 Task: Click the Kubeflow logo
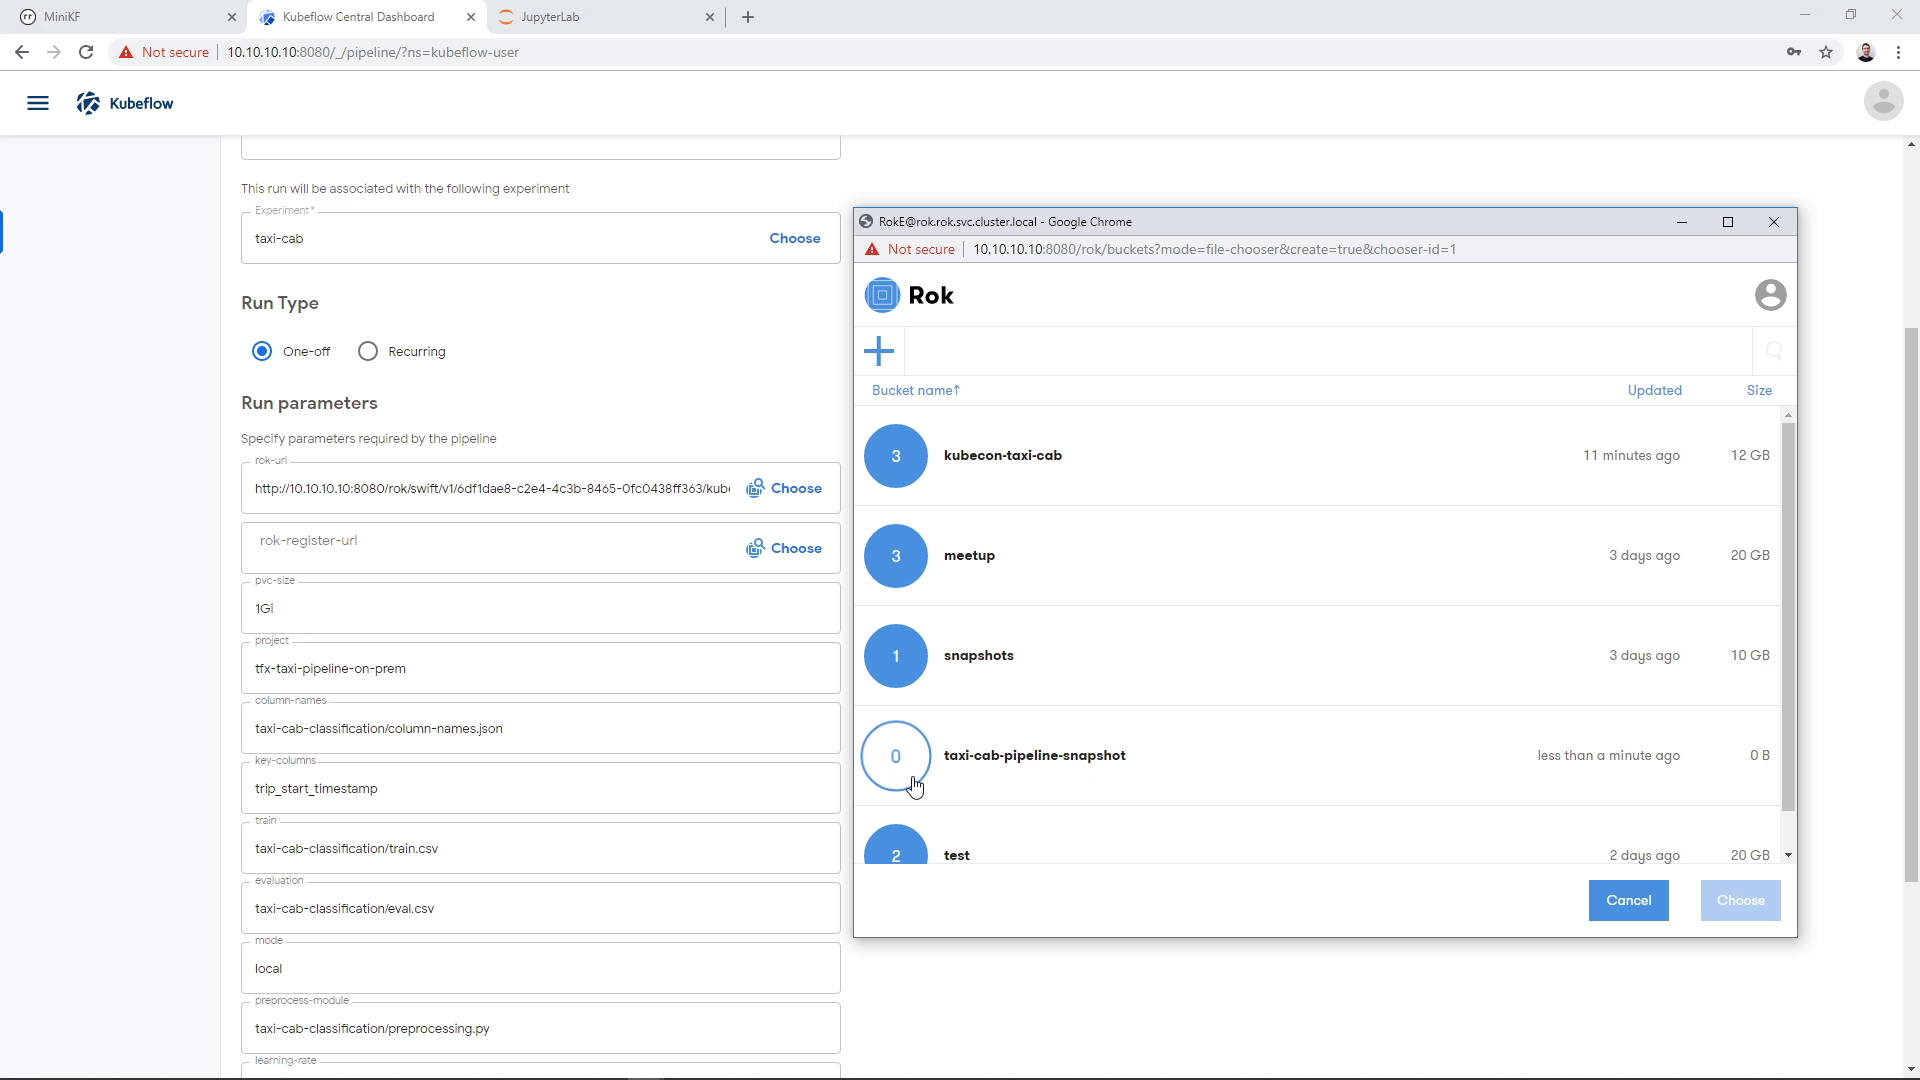coord(125,103)
